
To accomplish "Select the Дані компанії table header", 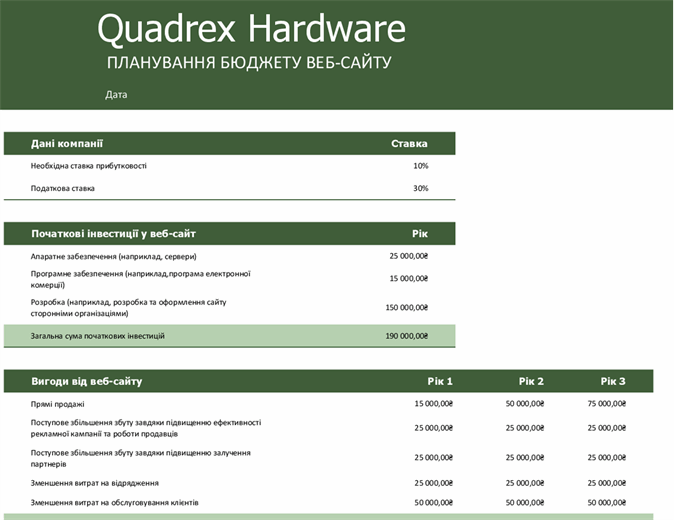I will pos(67,144).
